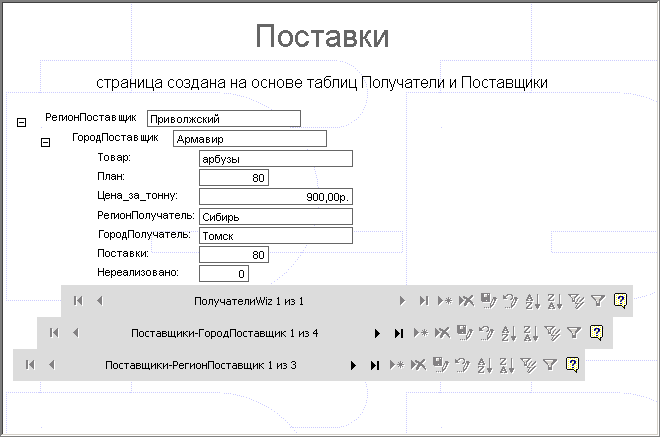Undo changes in ПолучателиWiz navigator
The width and height of the screenshot is (660, 437).
[x=511, y=301]
